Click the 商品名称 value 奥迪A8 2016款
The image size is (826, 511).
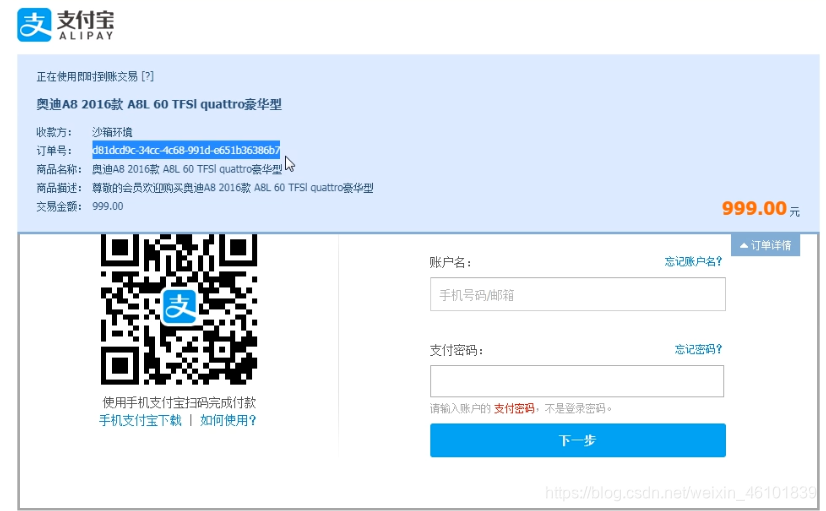(x=187, y=169)
